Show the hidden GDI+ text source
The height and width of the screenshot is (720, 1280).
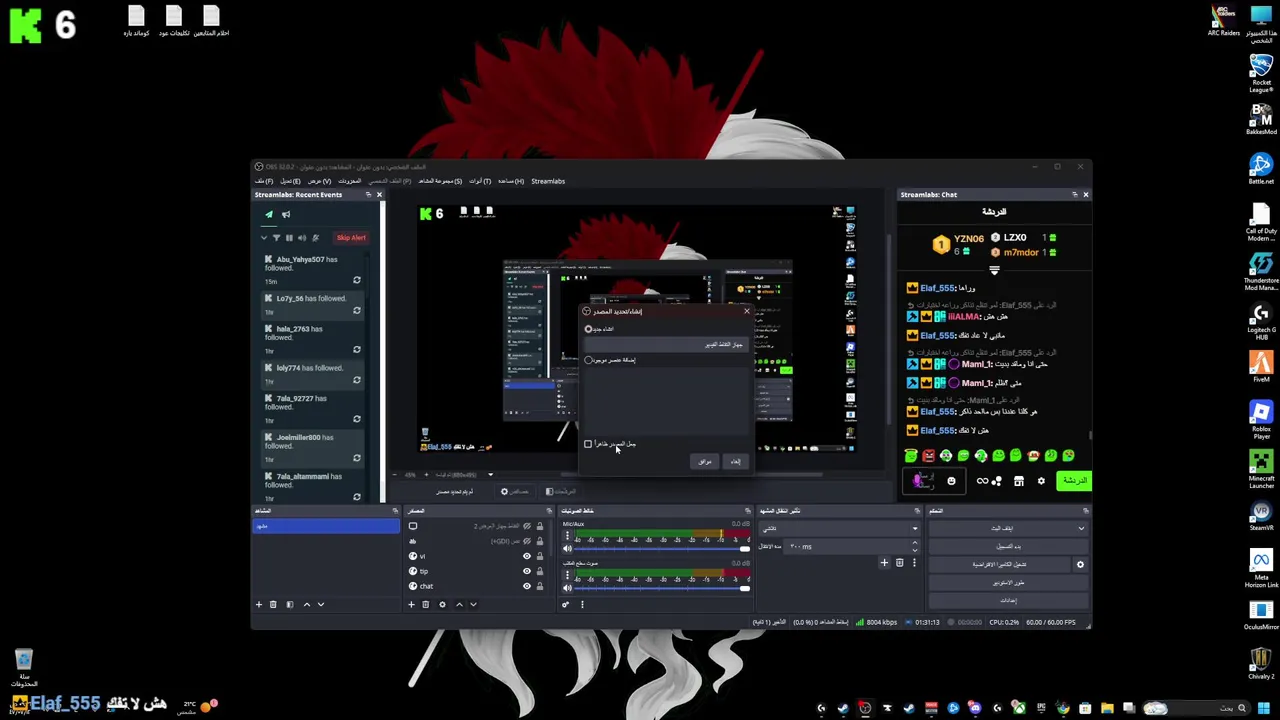pos(527,541)
